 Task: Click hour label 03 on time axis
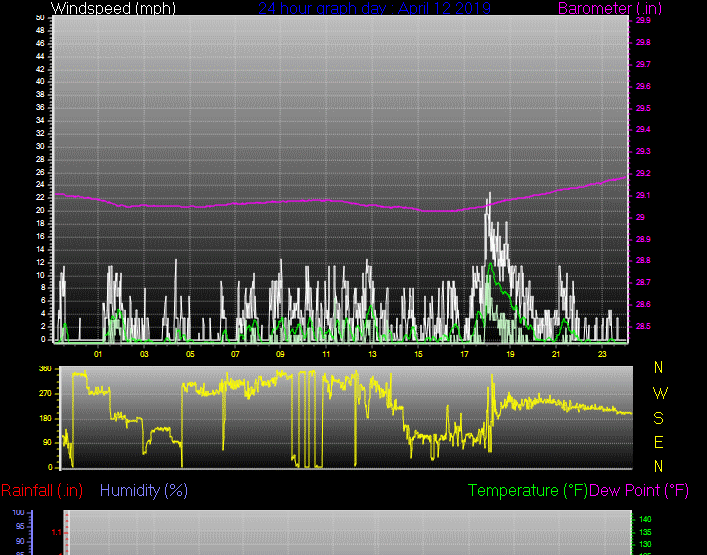(144, 354)
